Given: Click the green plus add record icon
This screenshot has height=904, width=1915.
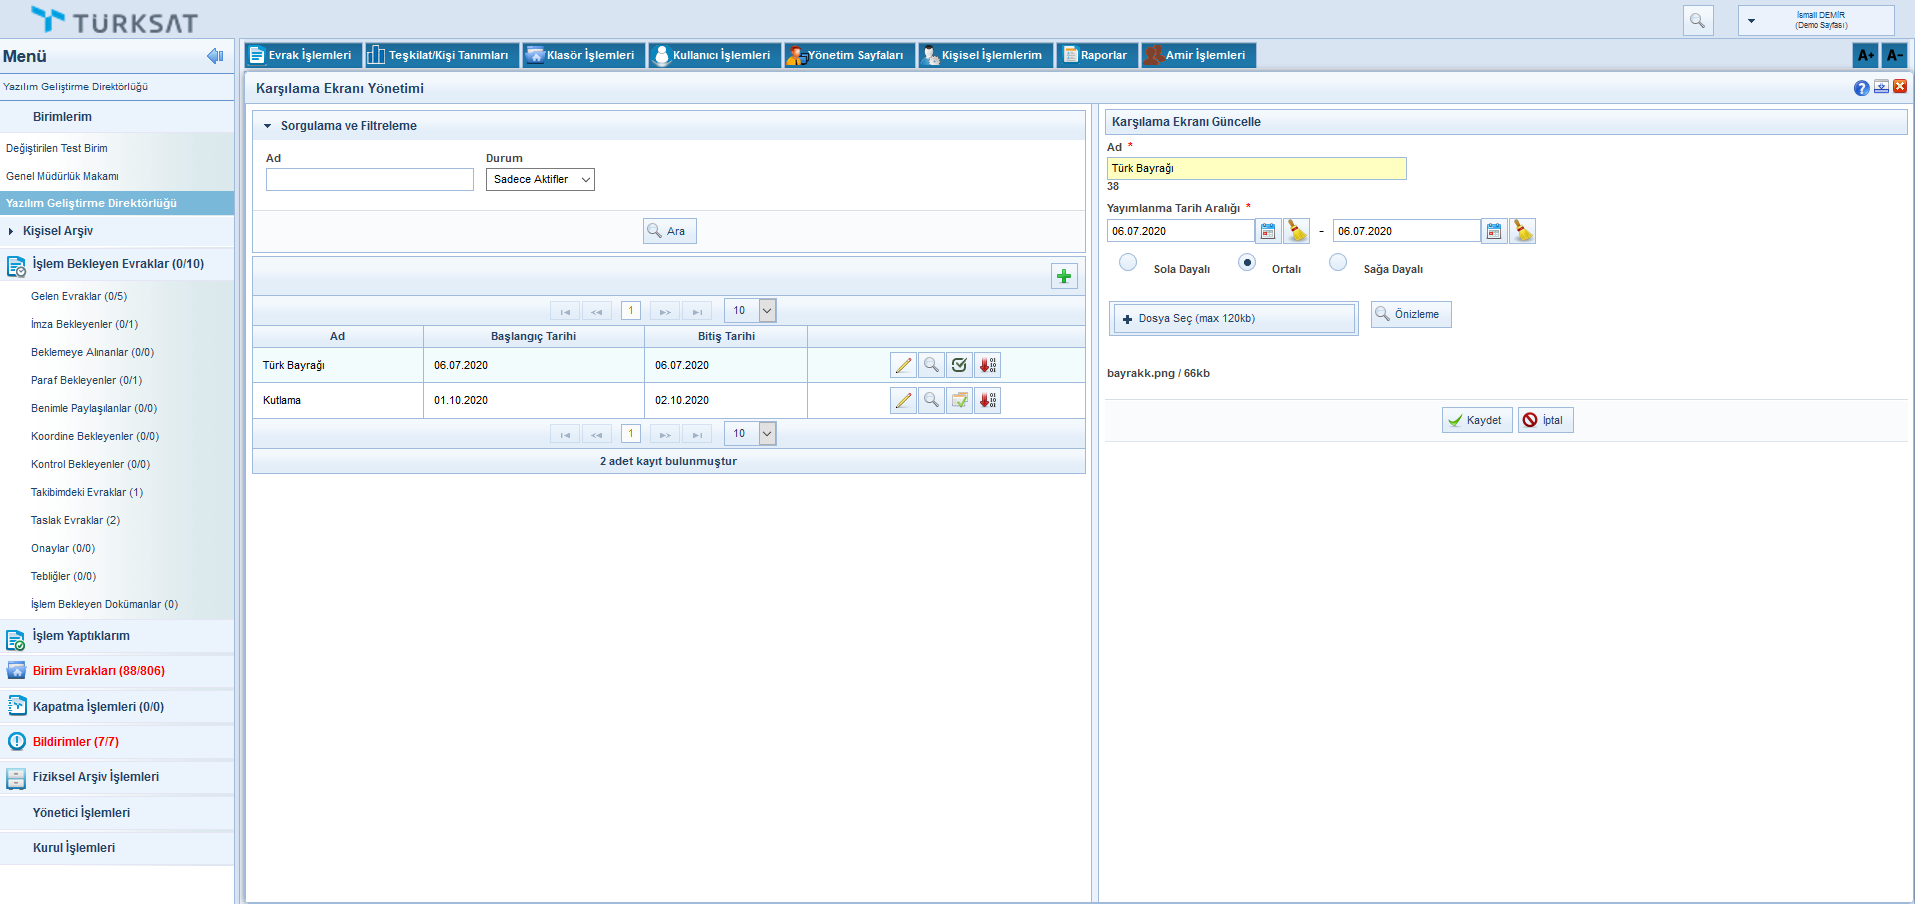Looking at the screenshot, I should pyautogui.click(x=1064, y=276).
